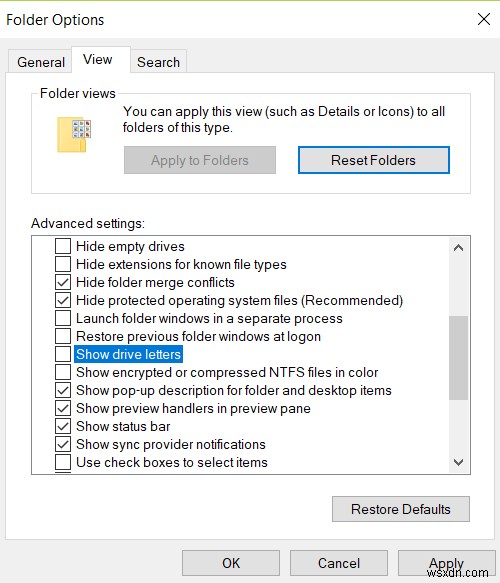This screenshot has width=500, height=583.
Task: Turn off Show sync provider notifications
Action: [x=63, y=444]
